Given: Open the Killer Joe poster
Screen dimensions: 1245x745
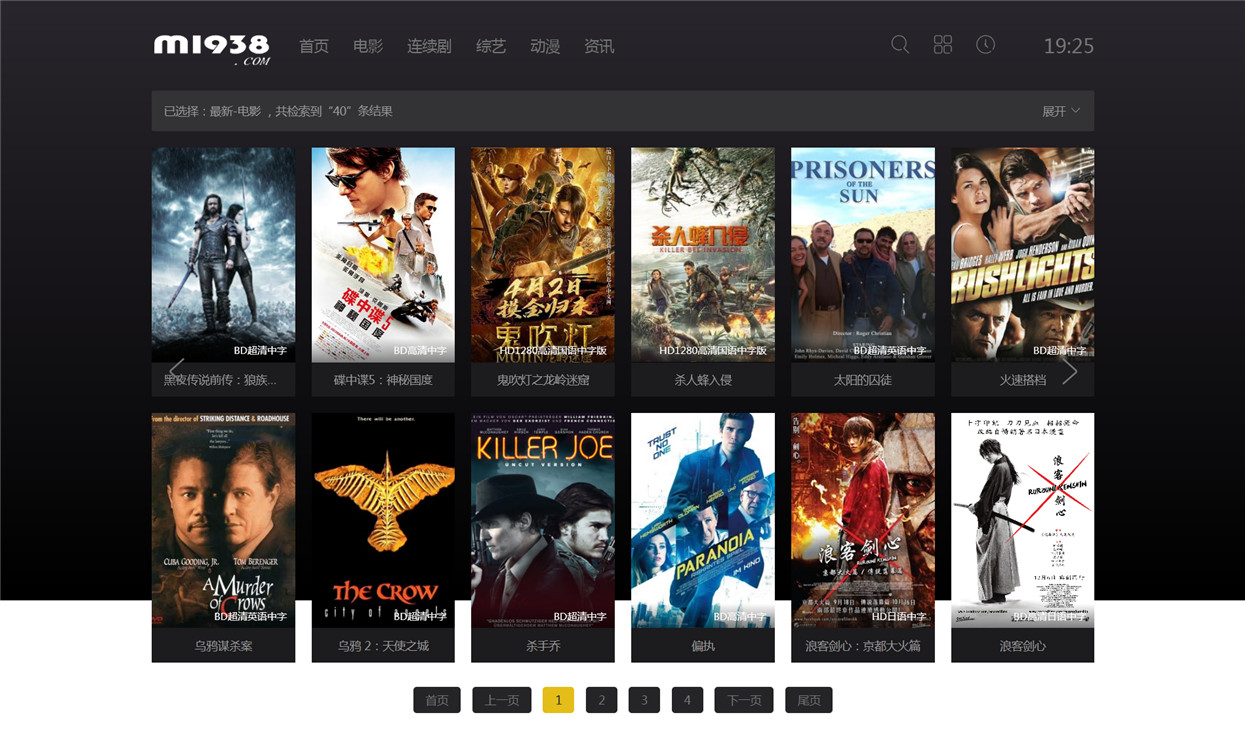Looking at the screenshot, I should tap(543, 520).
